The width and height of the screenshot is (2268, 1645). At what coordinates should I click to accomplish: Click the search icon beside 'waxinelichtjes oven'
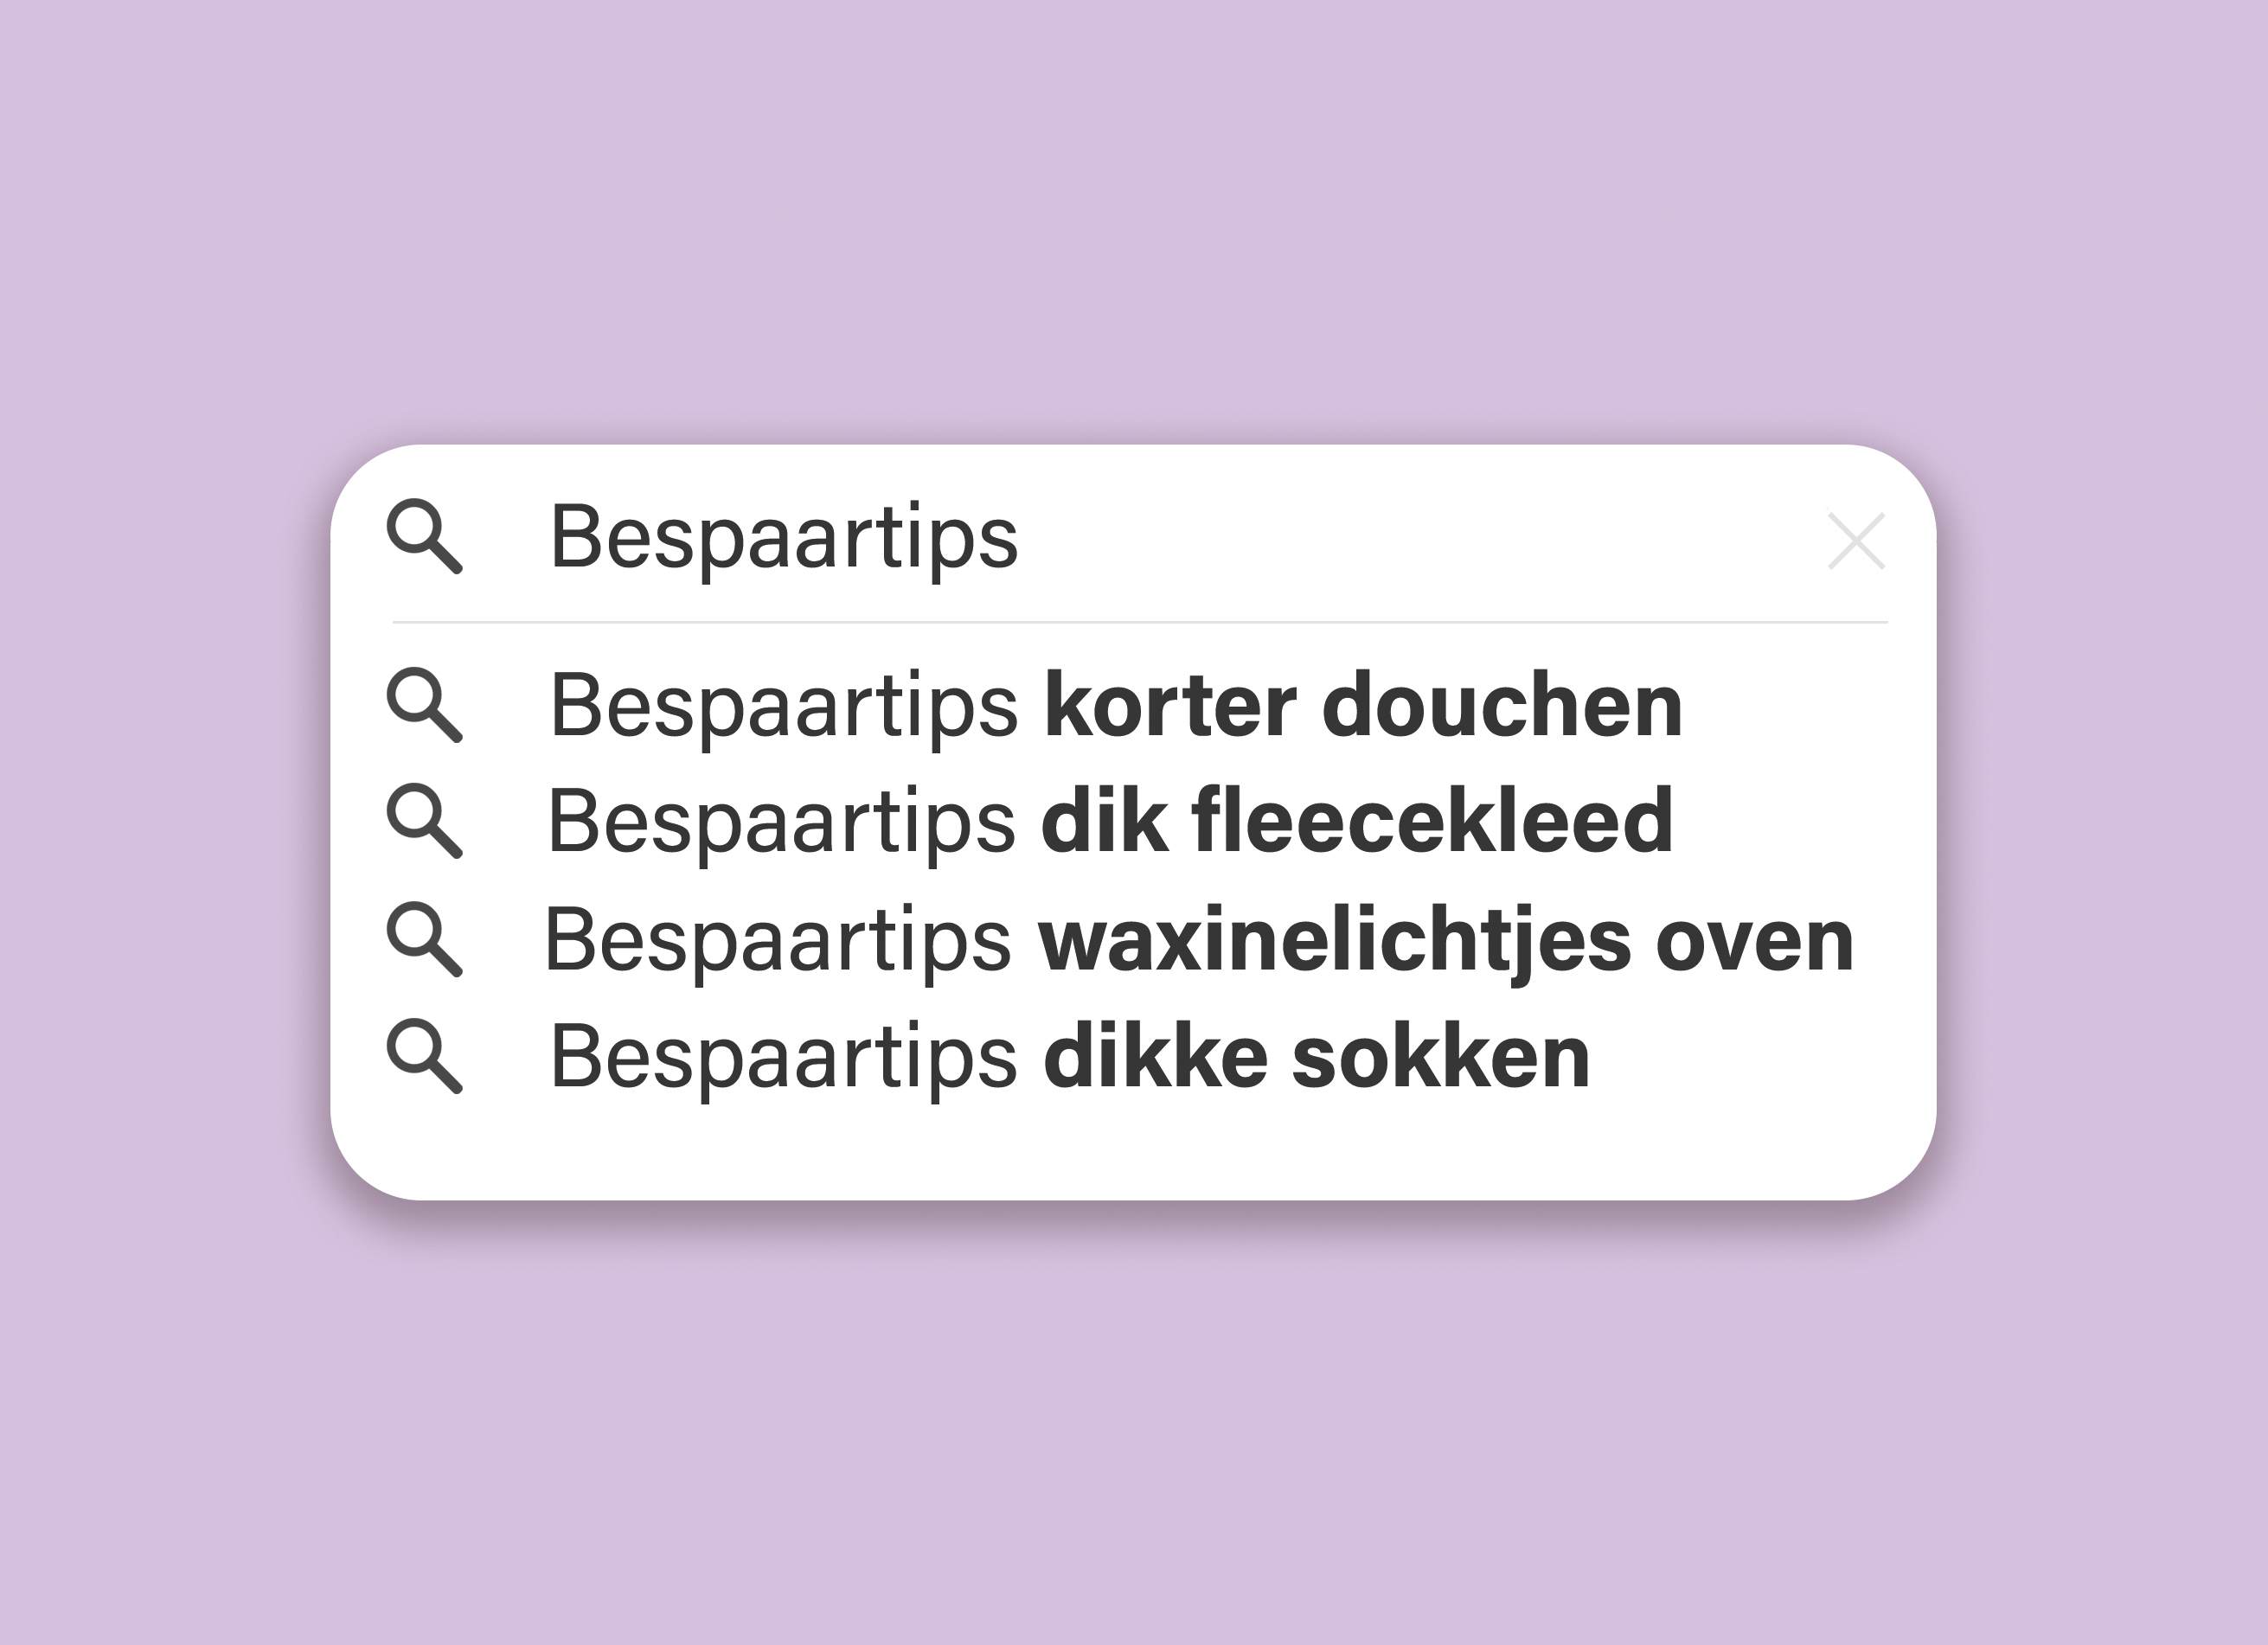(x=425, y=939)
